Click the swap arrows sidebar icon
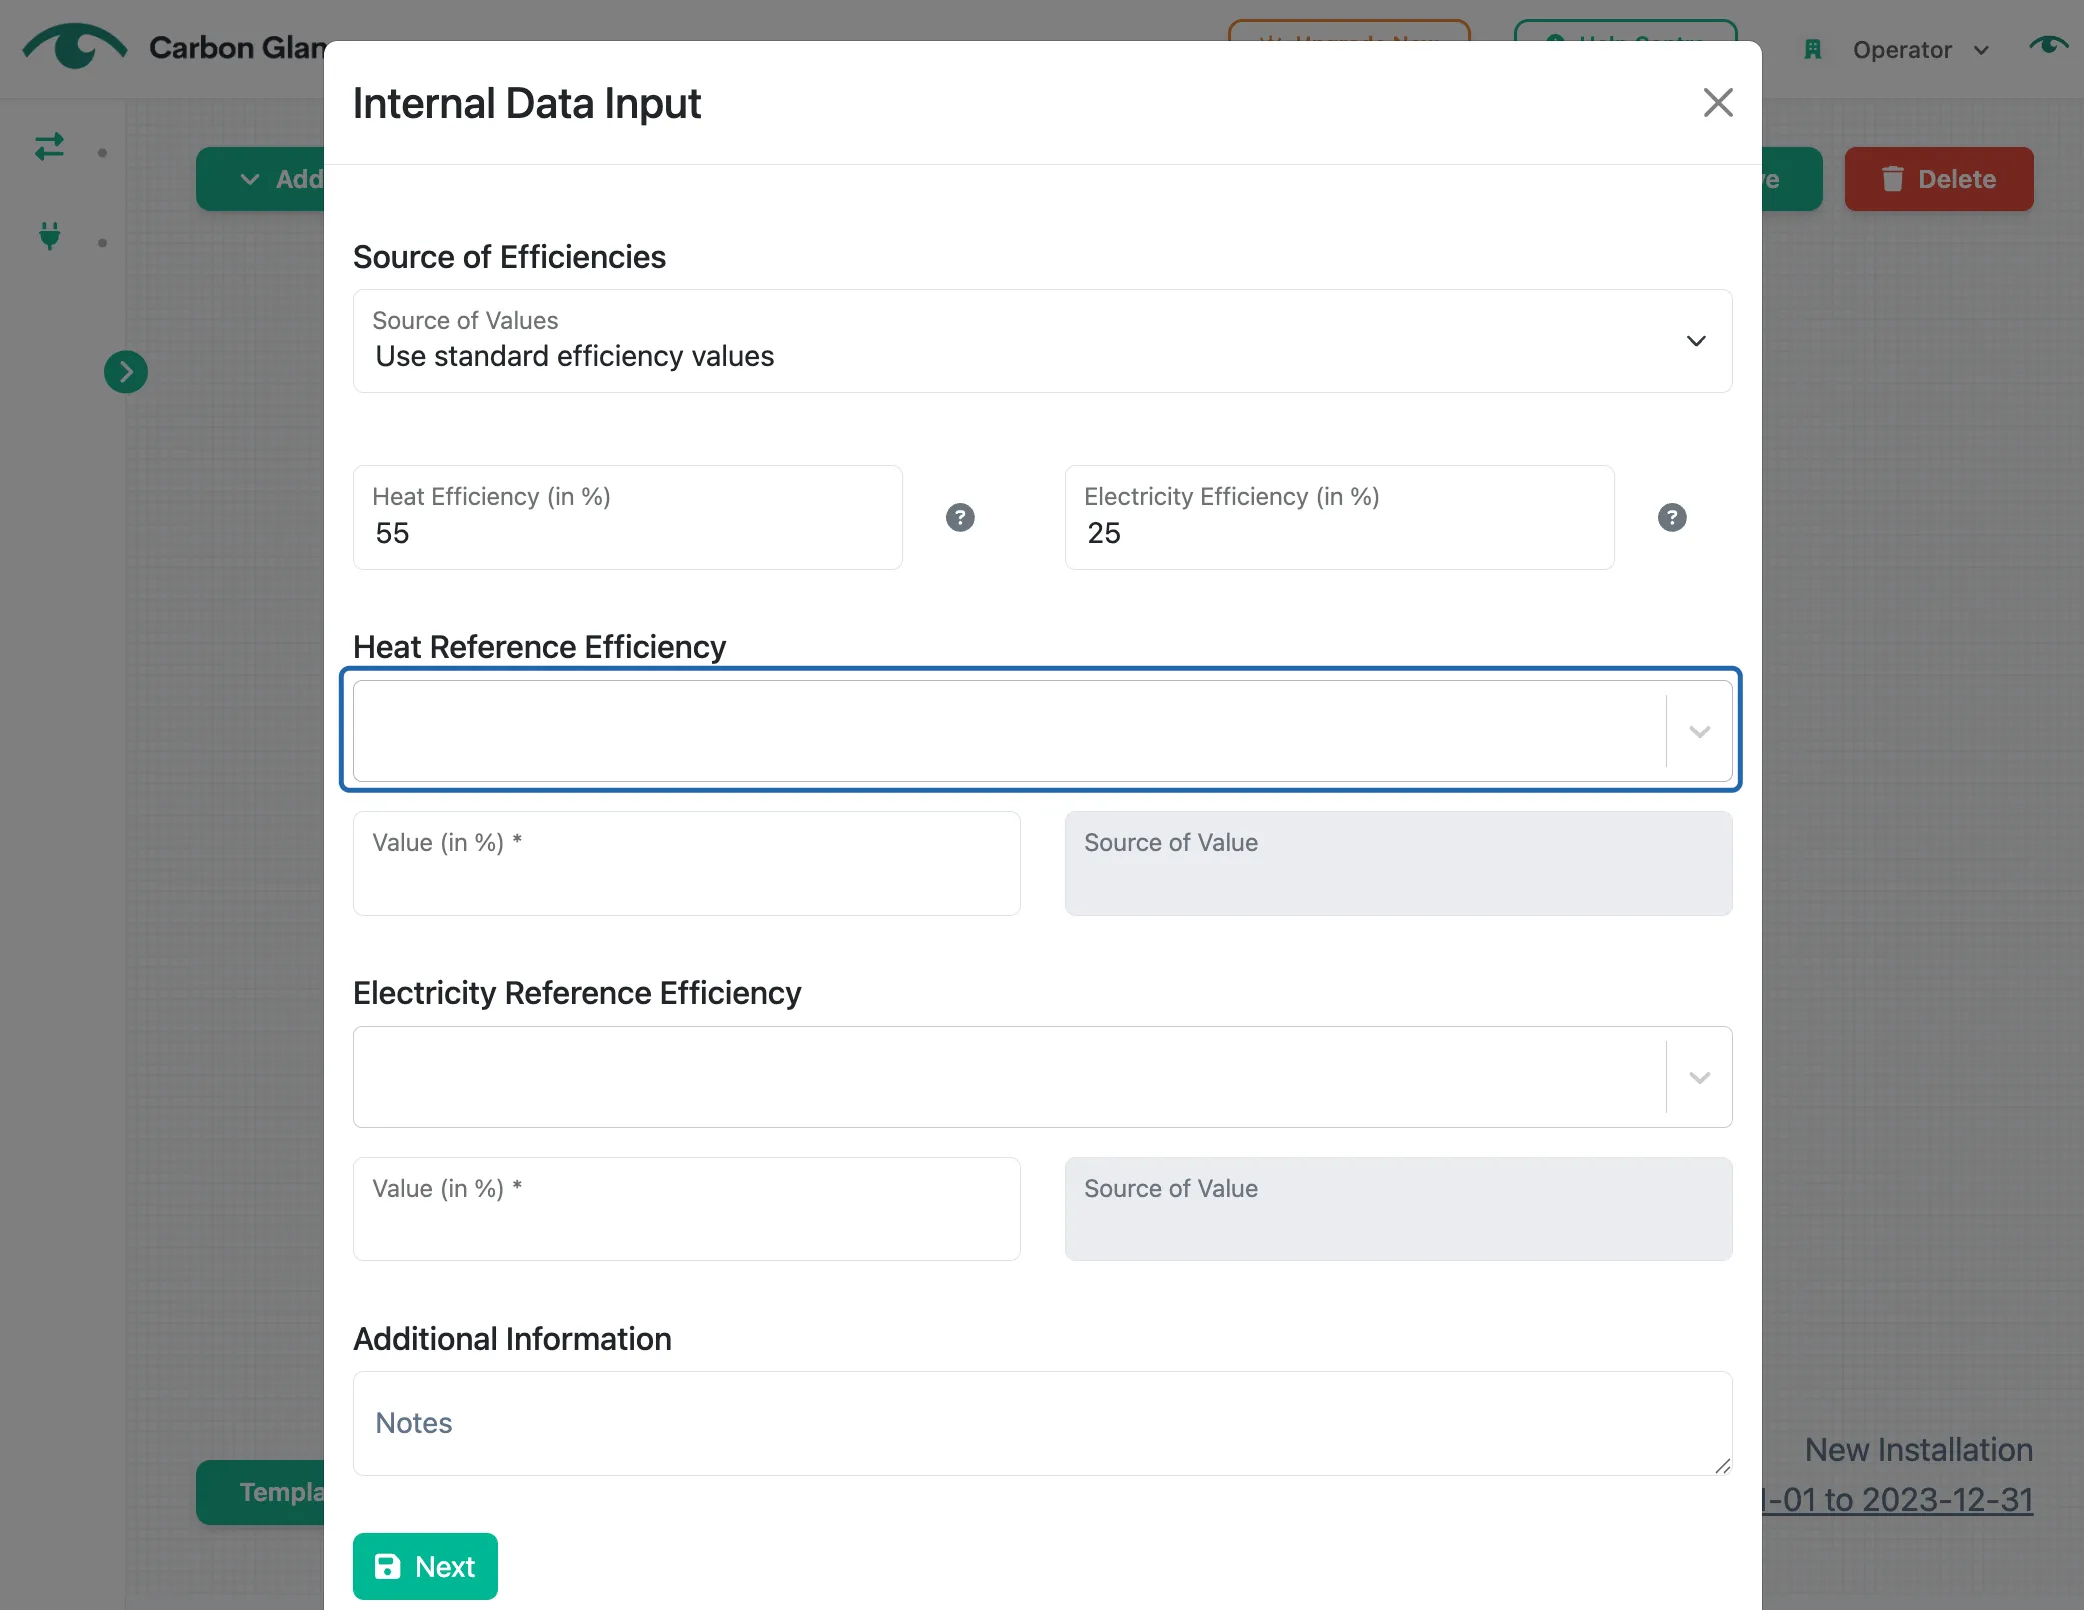 [x=49, y=147]
